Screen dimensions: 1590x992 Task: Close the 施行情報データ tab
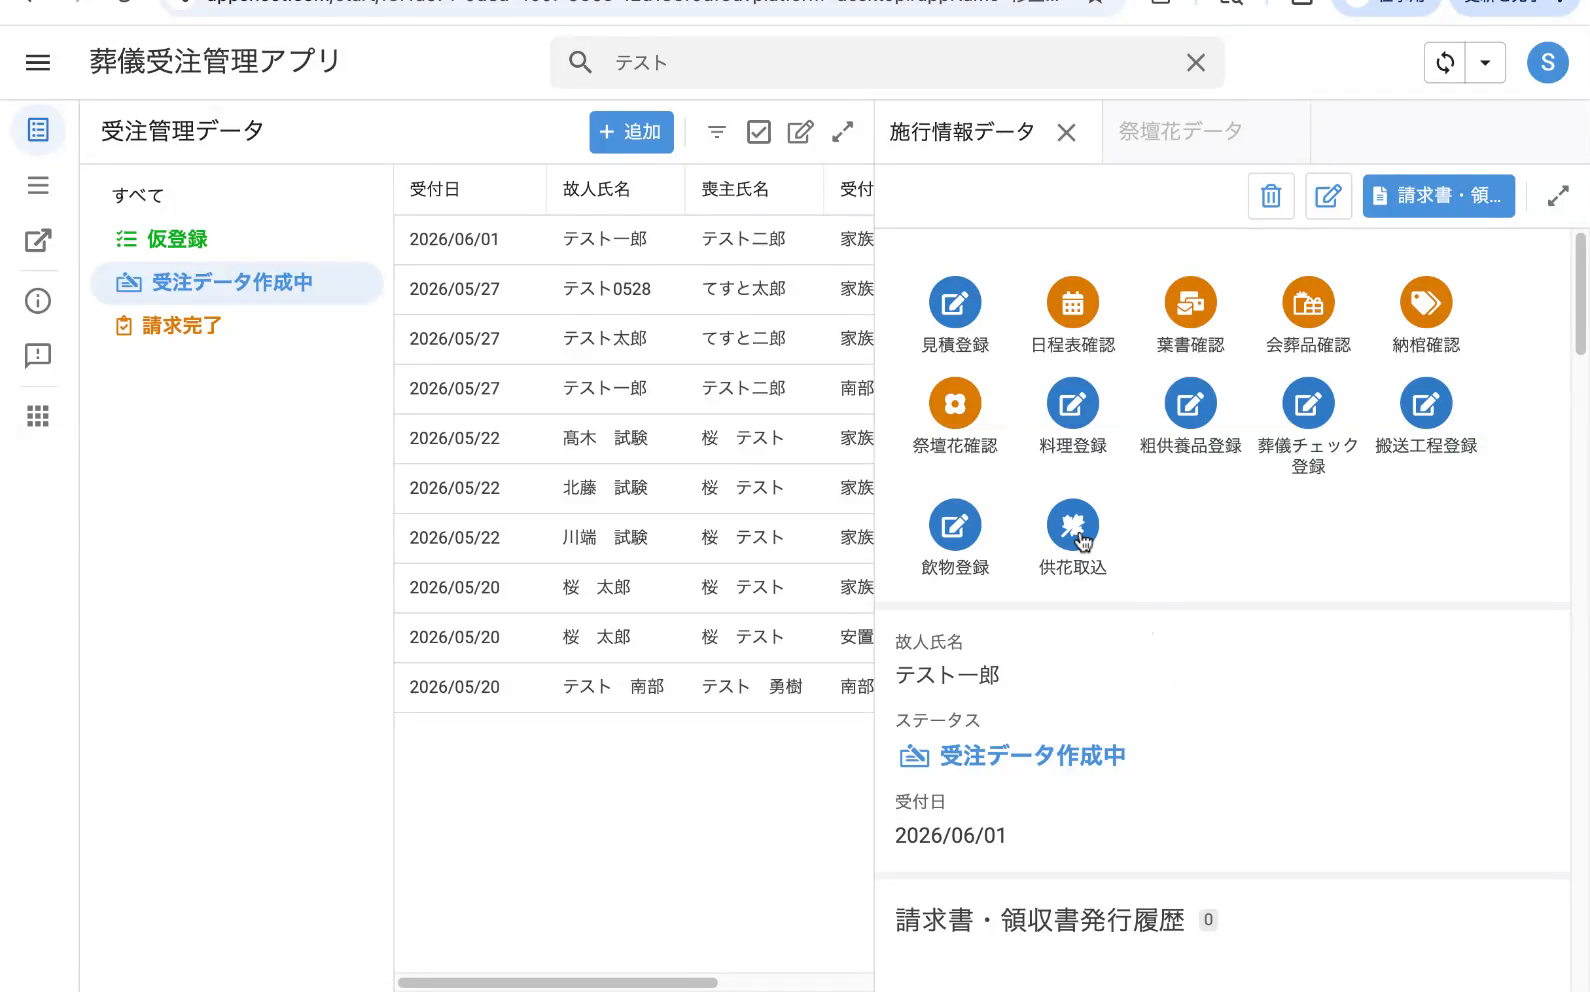pos(1067,132)
